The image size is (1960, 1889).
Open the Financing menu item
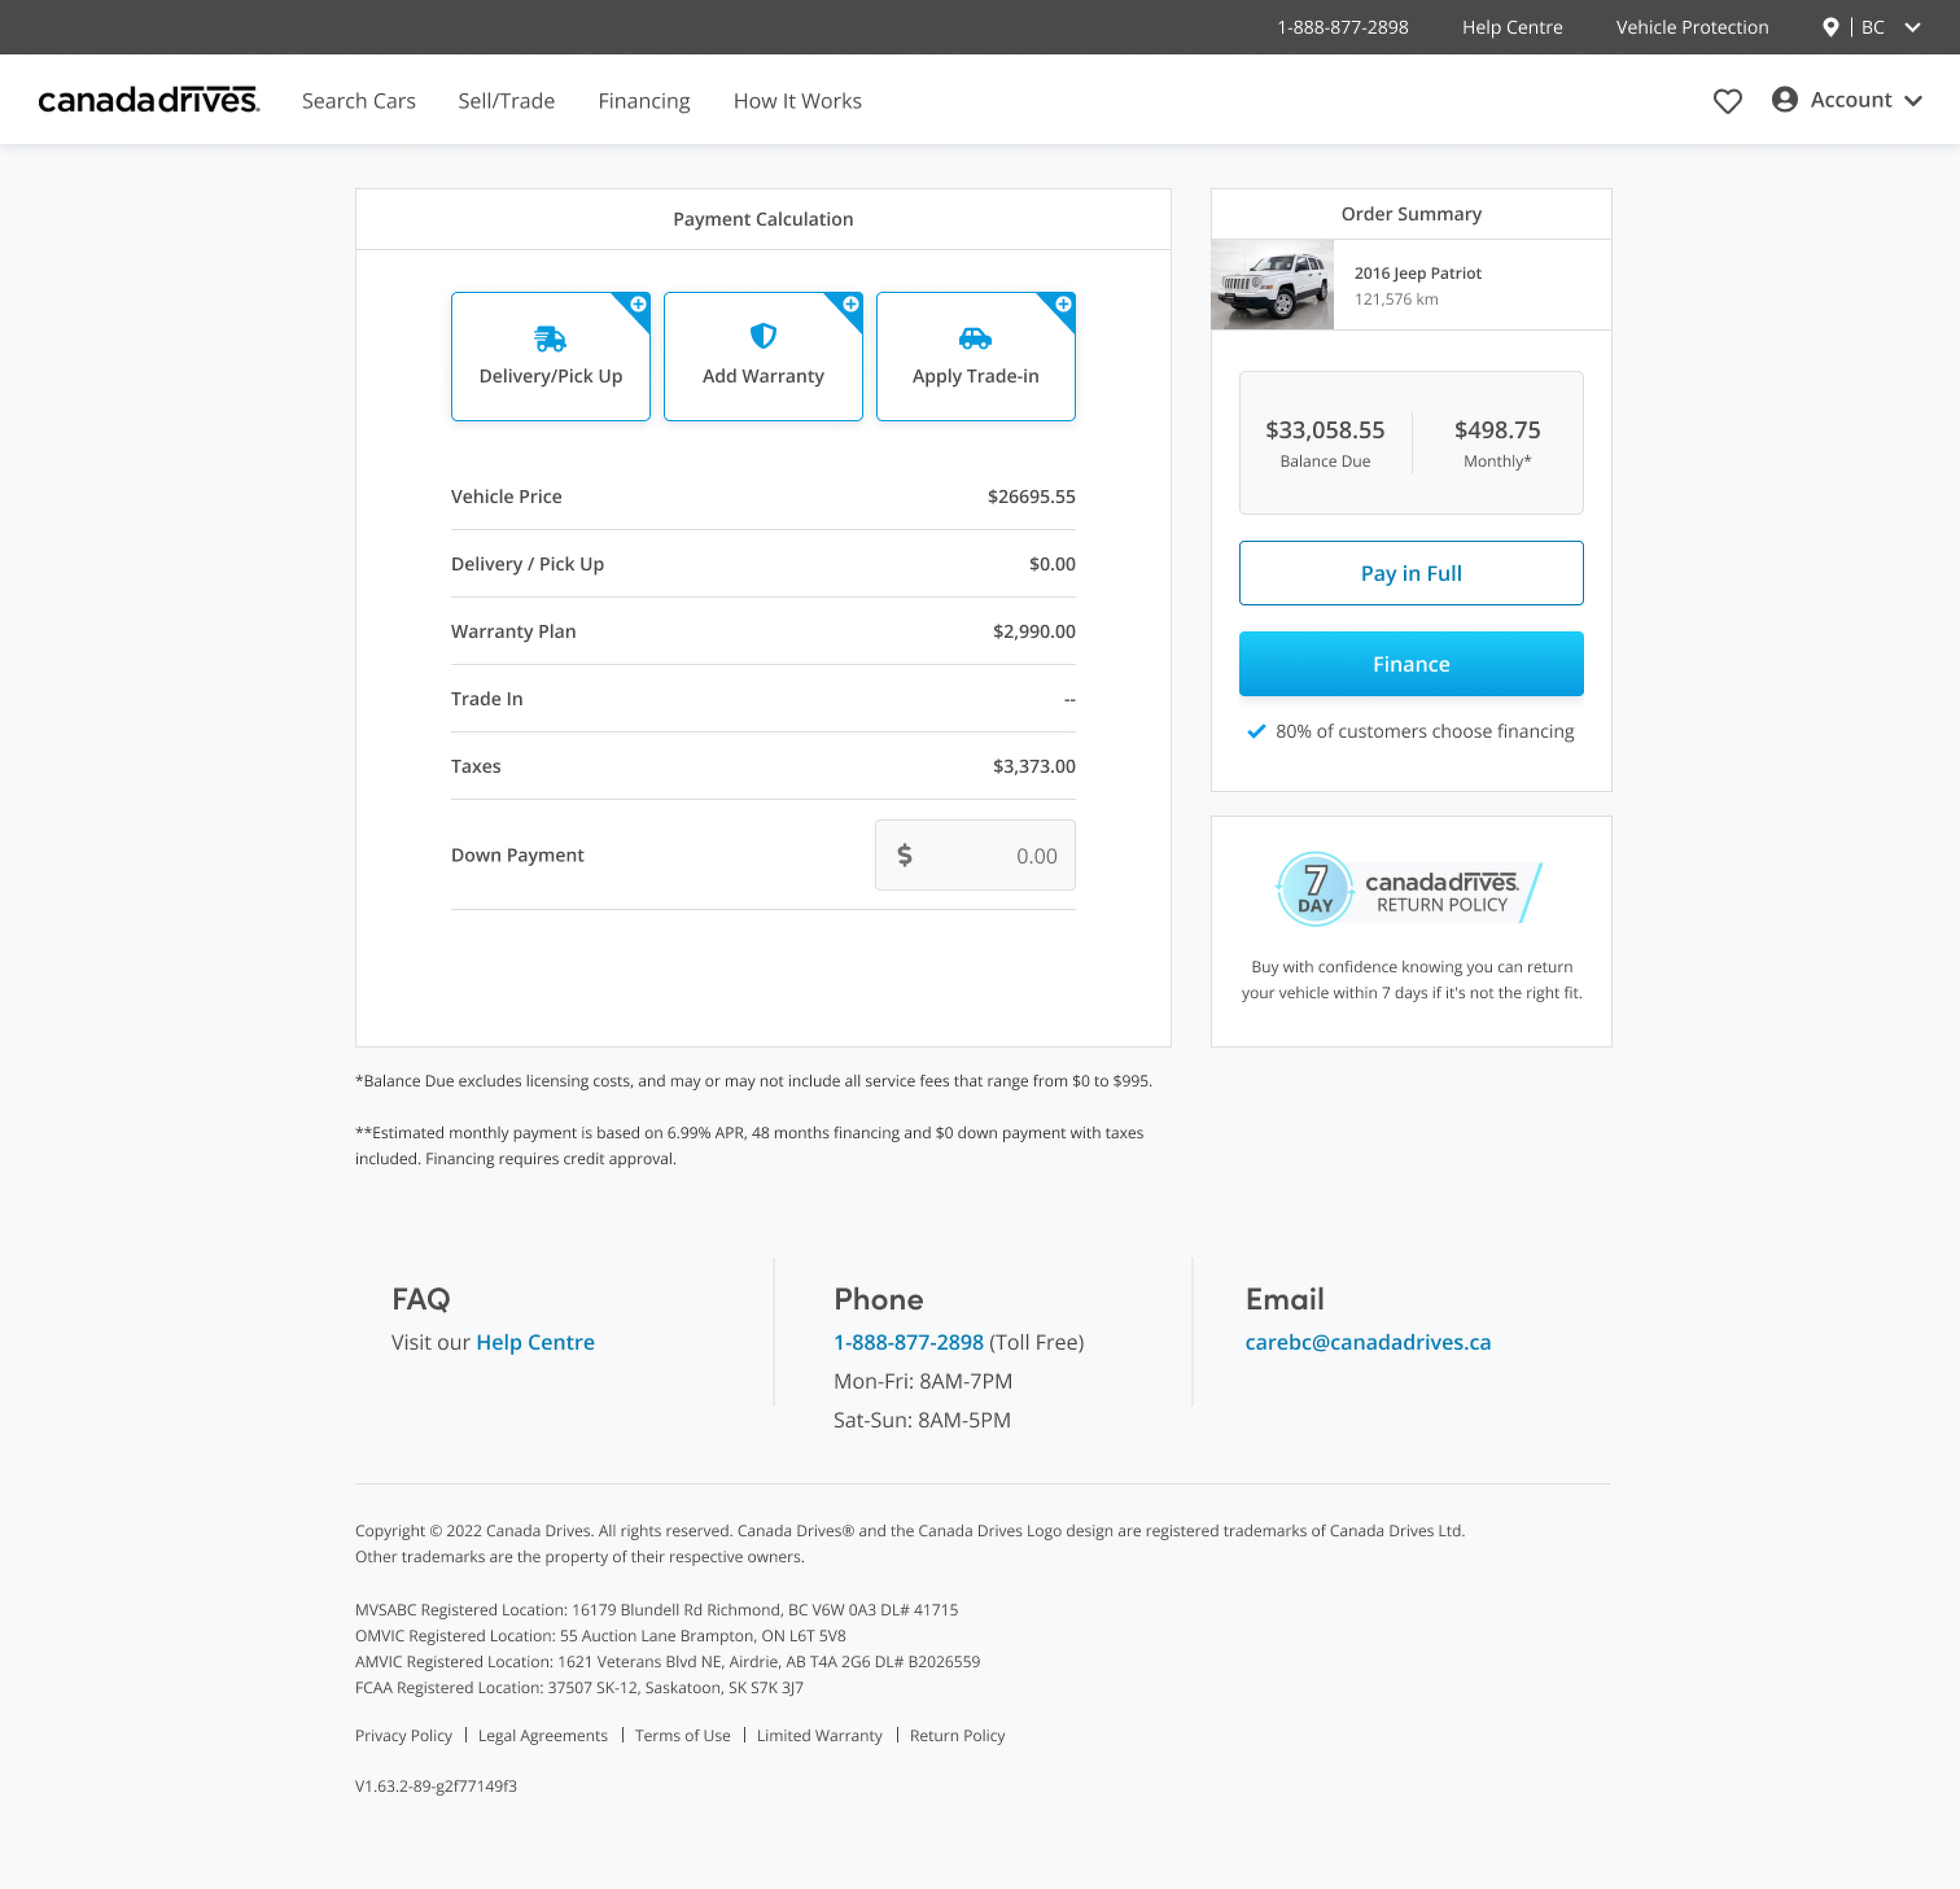[644, 101]
